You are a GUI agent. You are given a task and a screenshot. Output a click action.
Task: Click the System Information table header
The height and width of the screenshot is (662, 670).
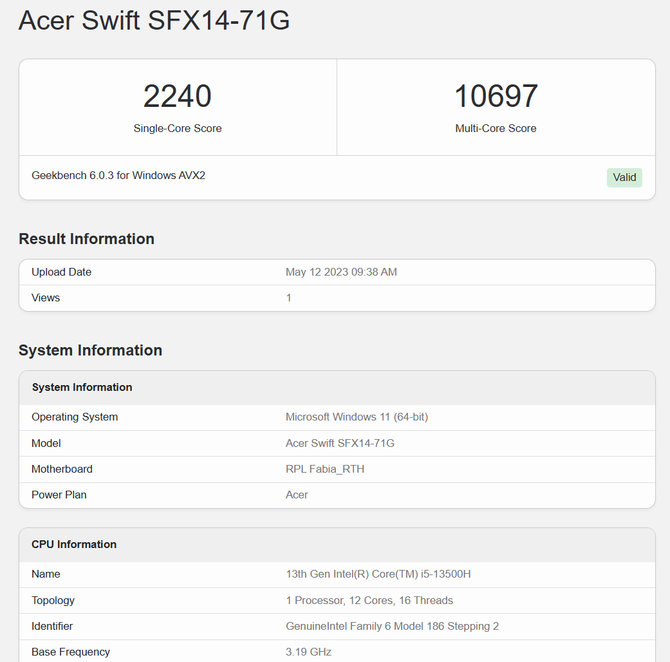(82, 387)
